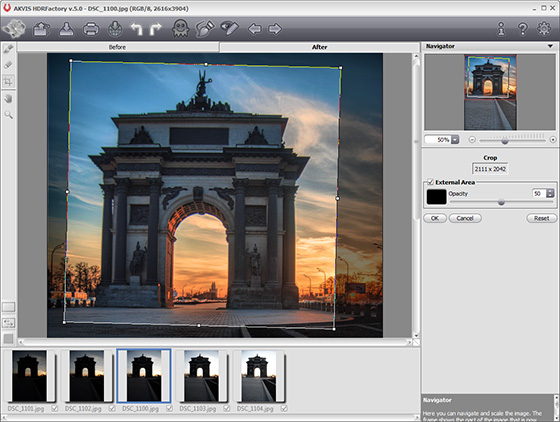Viewport: 560px width, 422px height.
Task: Click the eye adjustment toolbar icon
Action: click(229, 28)
